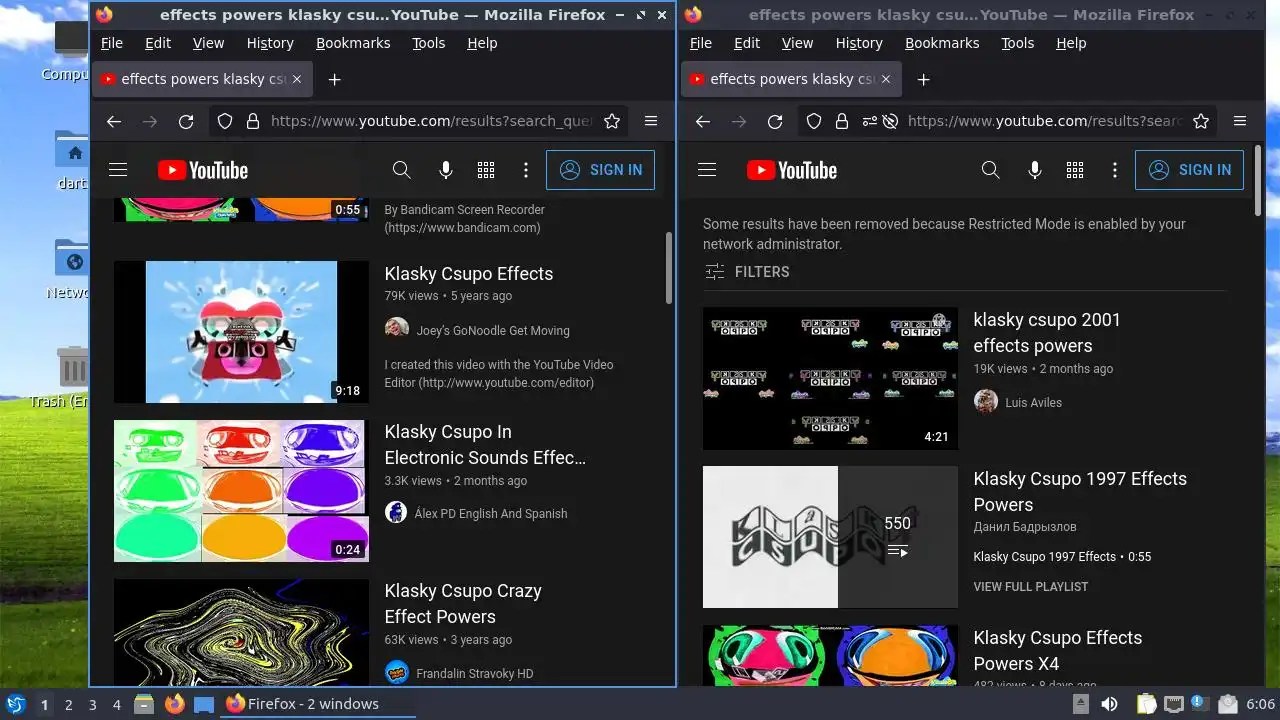Open new tab in right window
Image resolution: width=1280 pixels, height=720 pixels.
[x=924, y=79]
